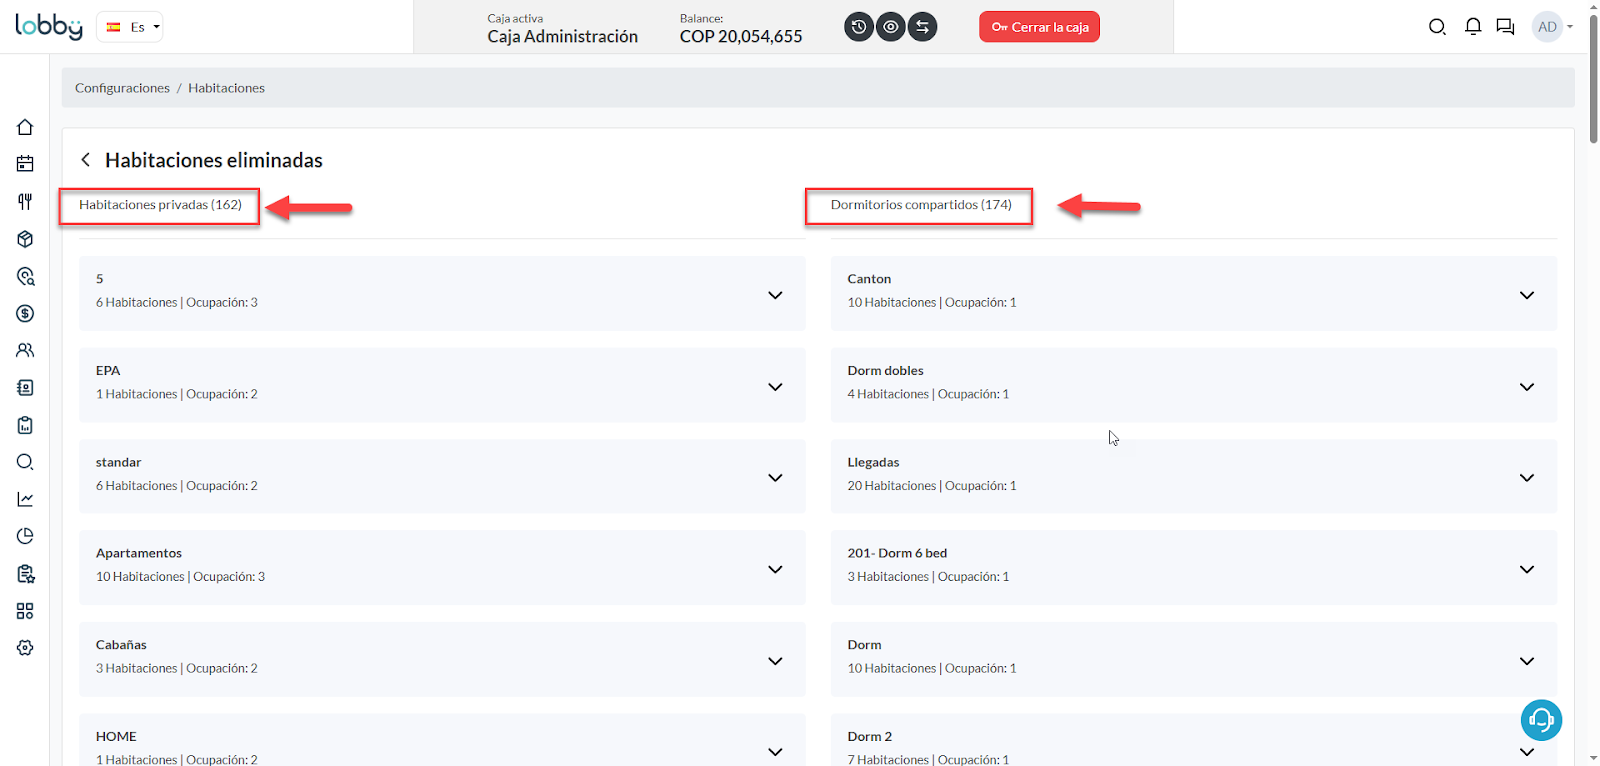Image resolution: width=1600 pixels, height=766 pixels.
Task: Click the notification bell icon
Action: [x=1472, y=27]
